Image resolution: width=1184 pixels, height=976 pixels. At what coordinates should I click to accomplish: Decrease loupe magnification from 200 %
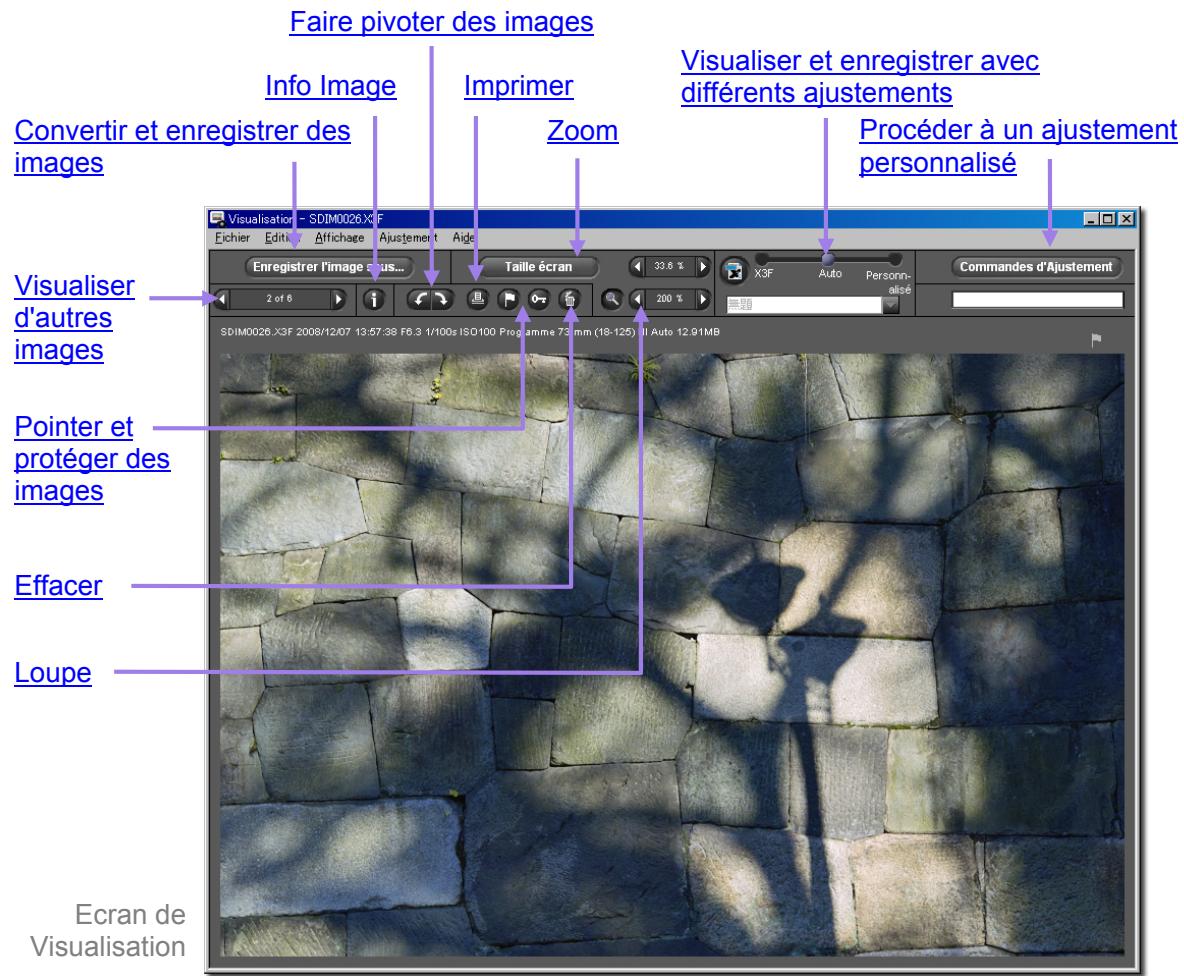(637, 300)
